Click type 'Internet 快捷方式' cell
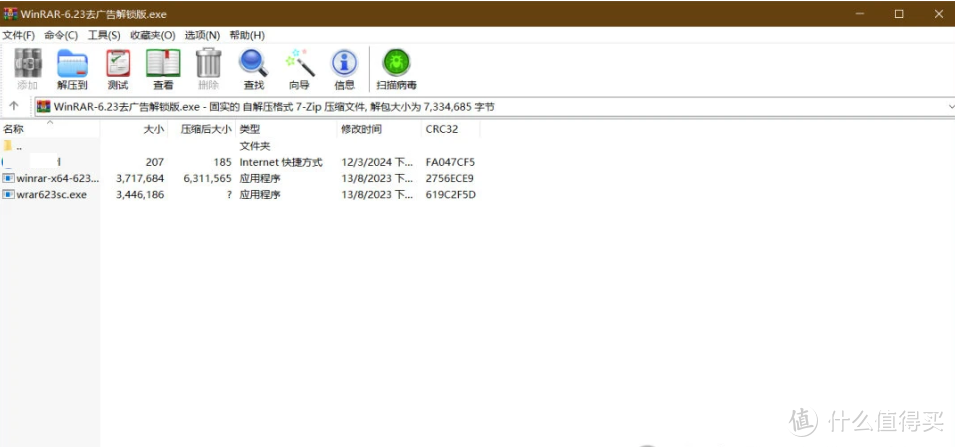The height and width of the screenshot is (447, 955). tap(281, 163)
